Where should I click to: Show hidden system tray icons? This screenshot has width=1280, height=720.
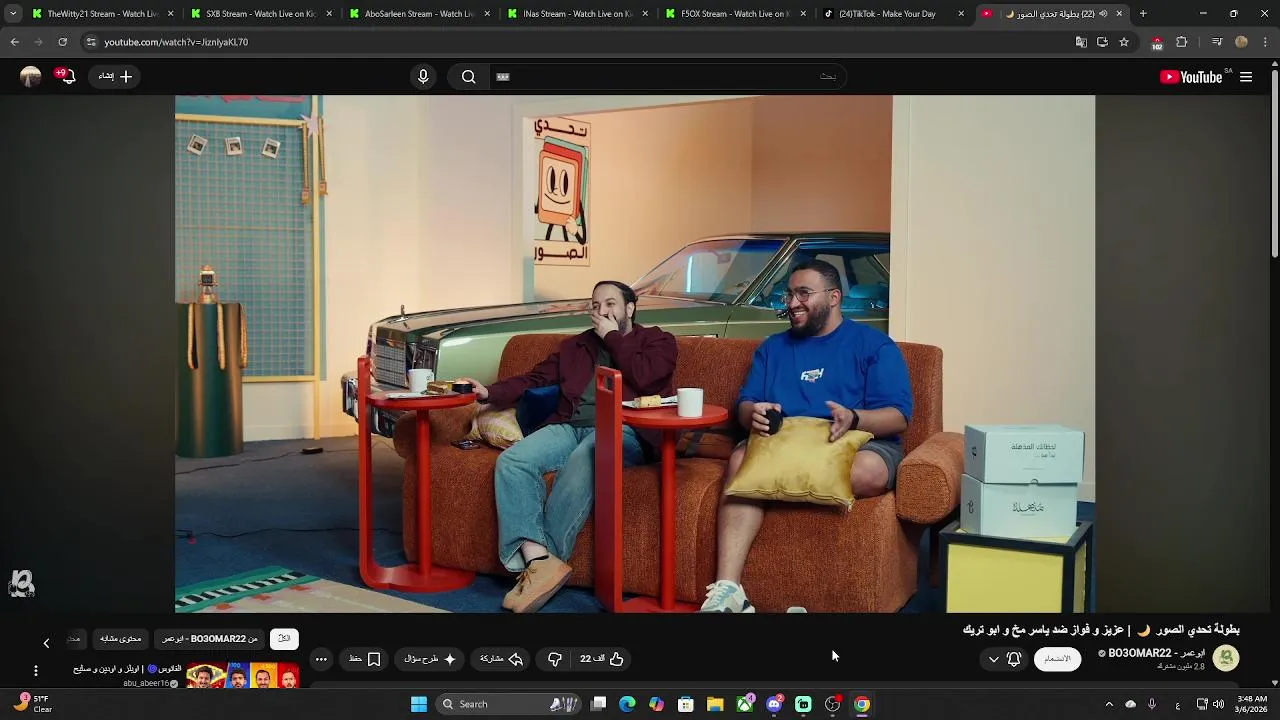pos(1109,704)
